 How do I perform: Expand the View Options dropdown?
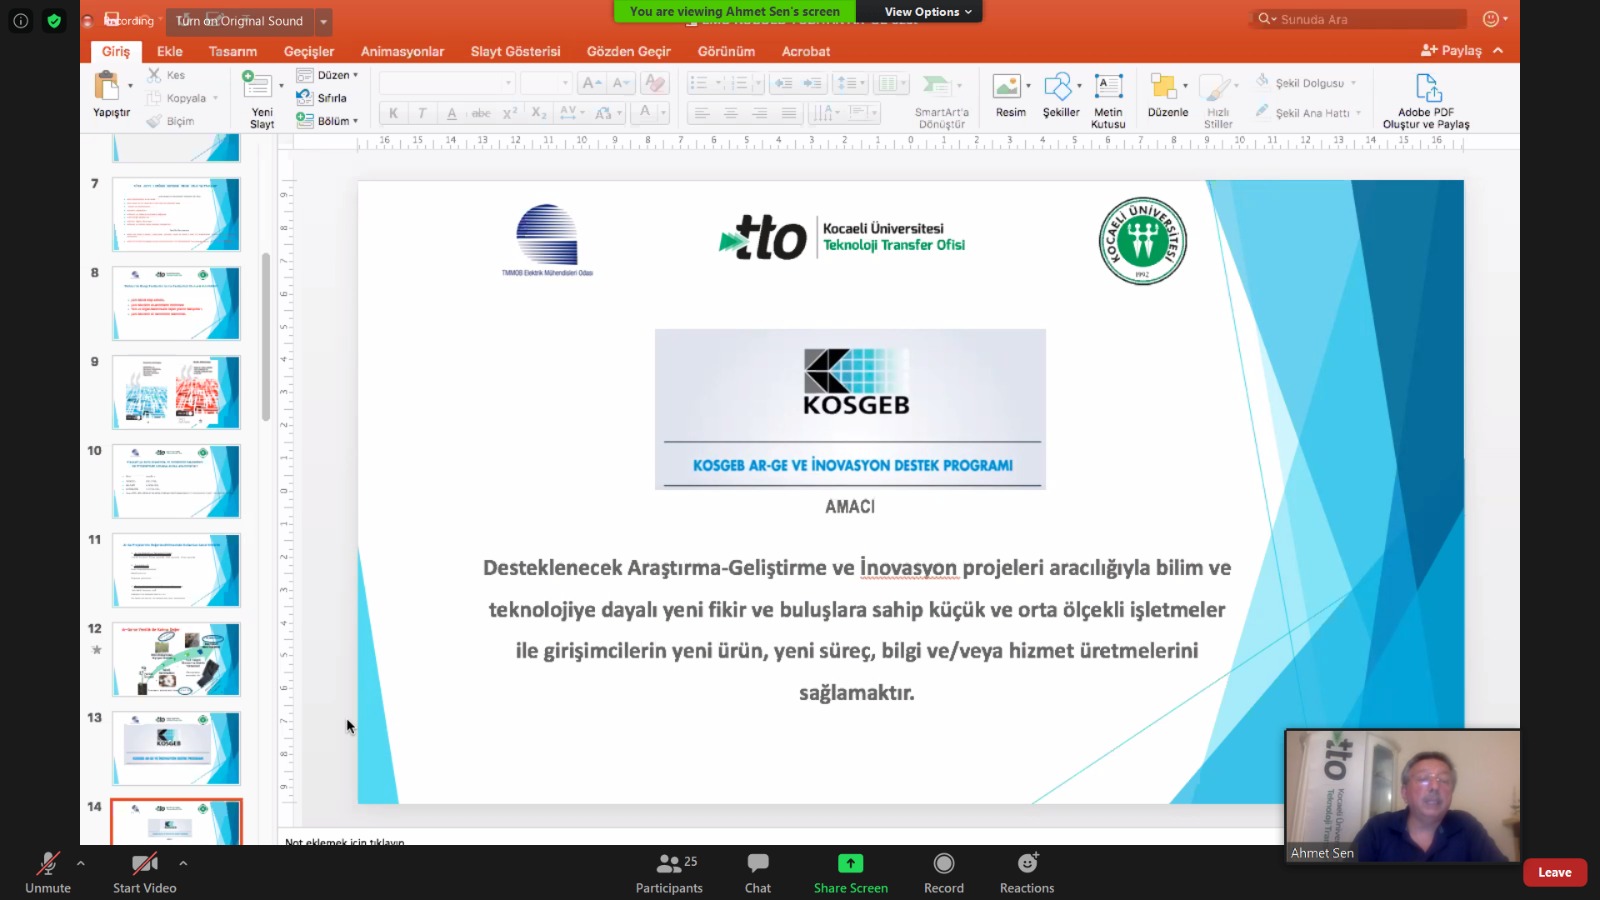[927, 12]
